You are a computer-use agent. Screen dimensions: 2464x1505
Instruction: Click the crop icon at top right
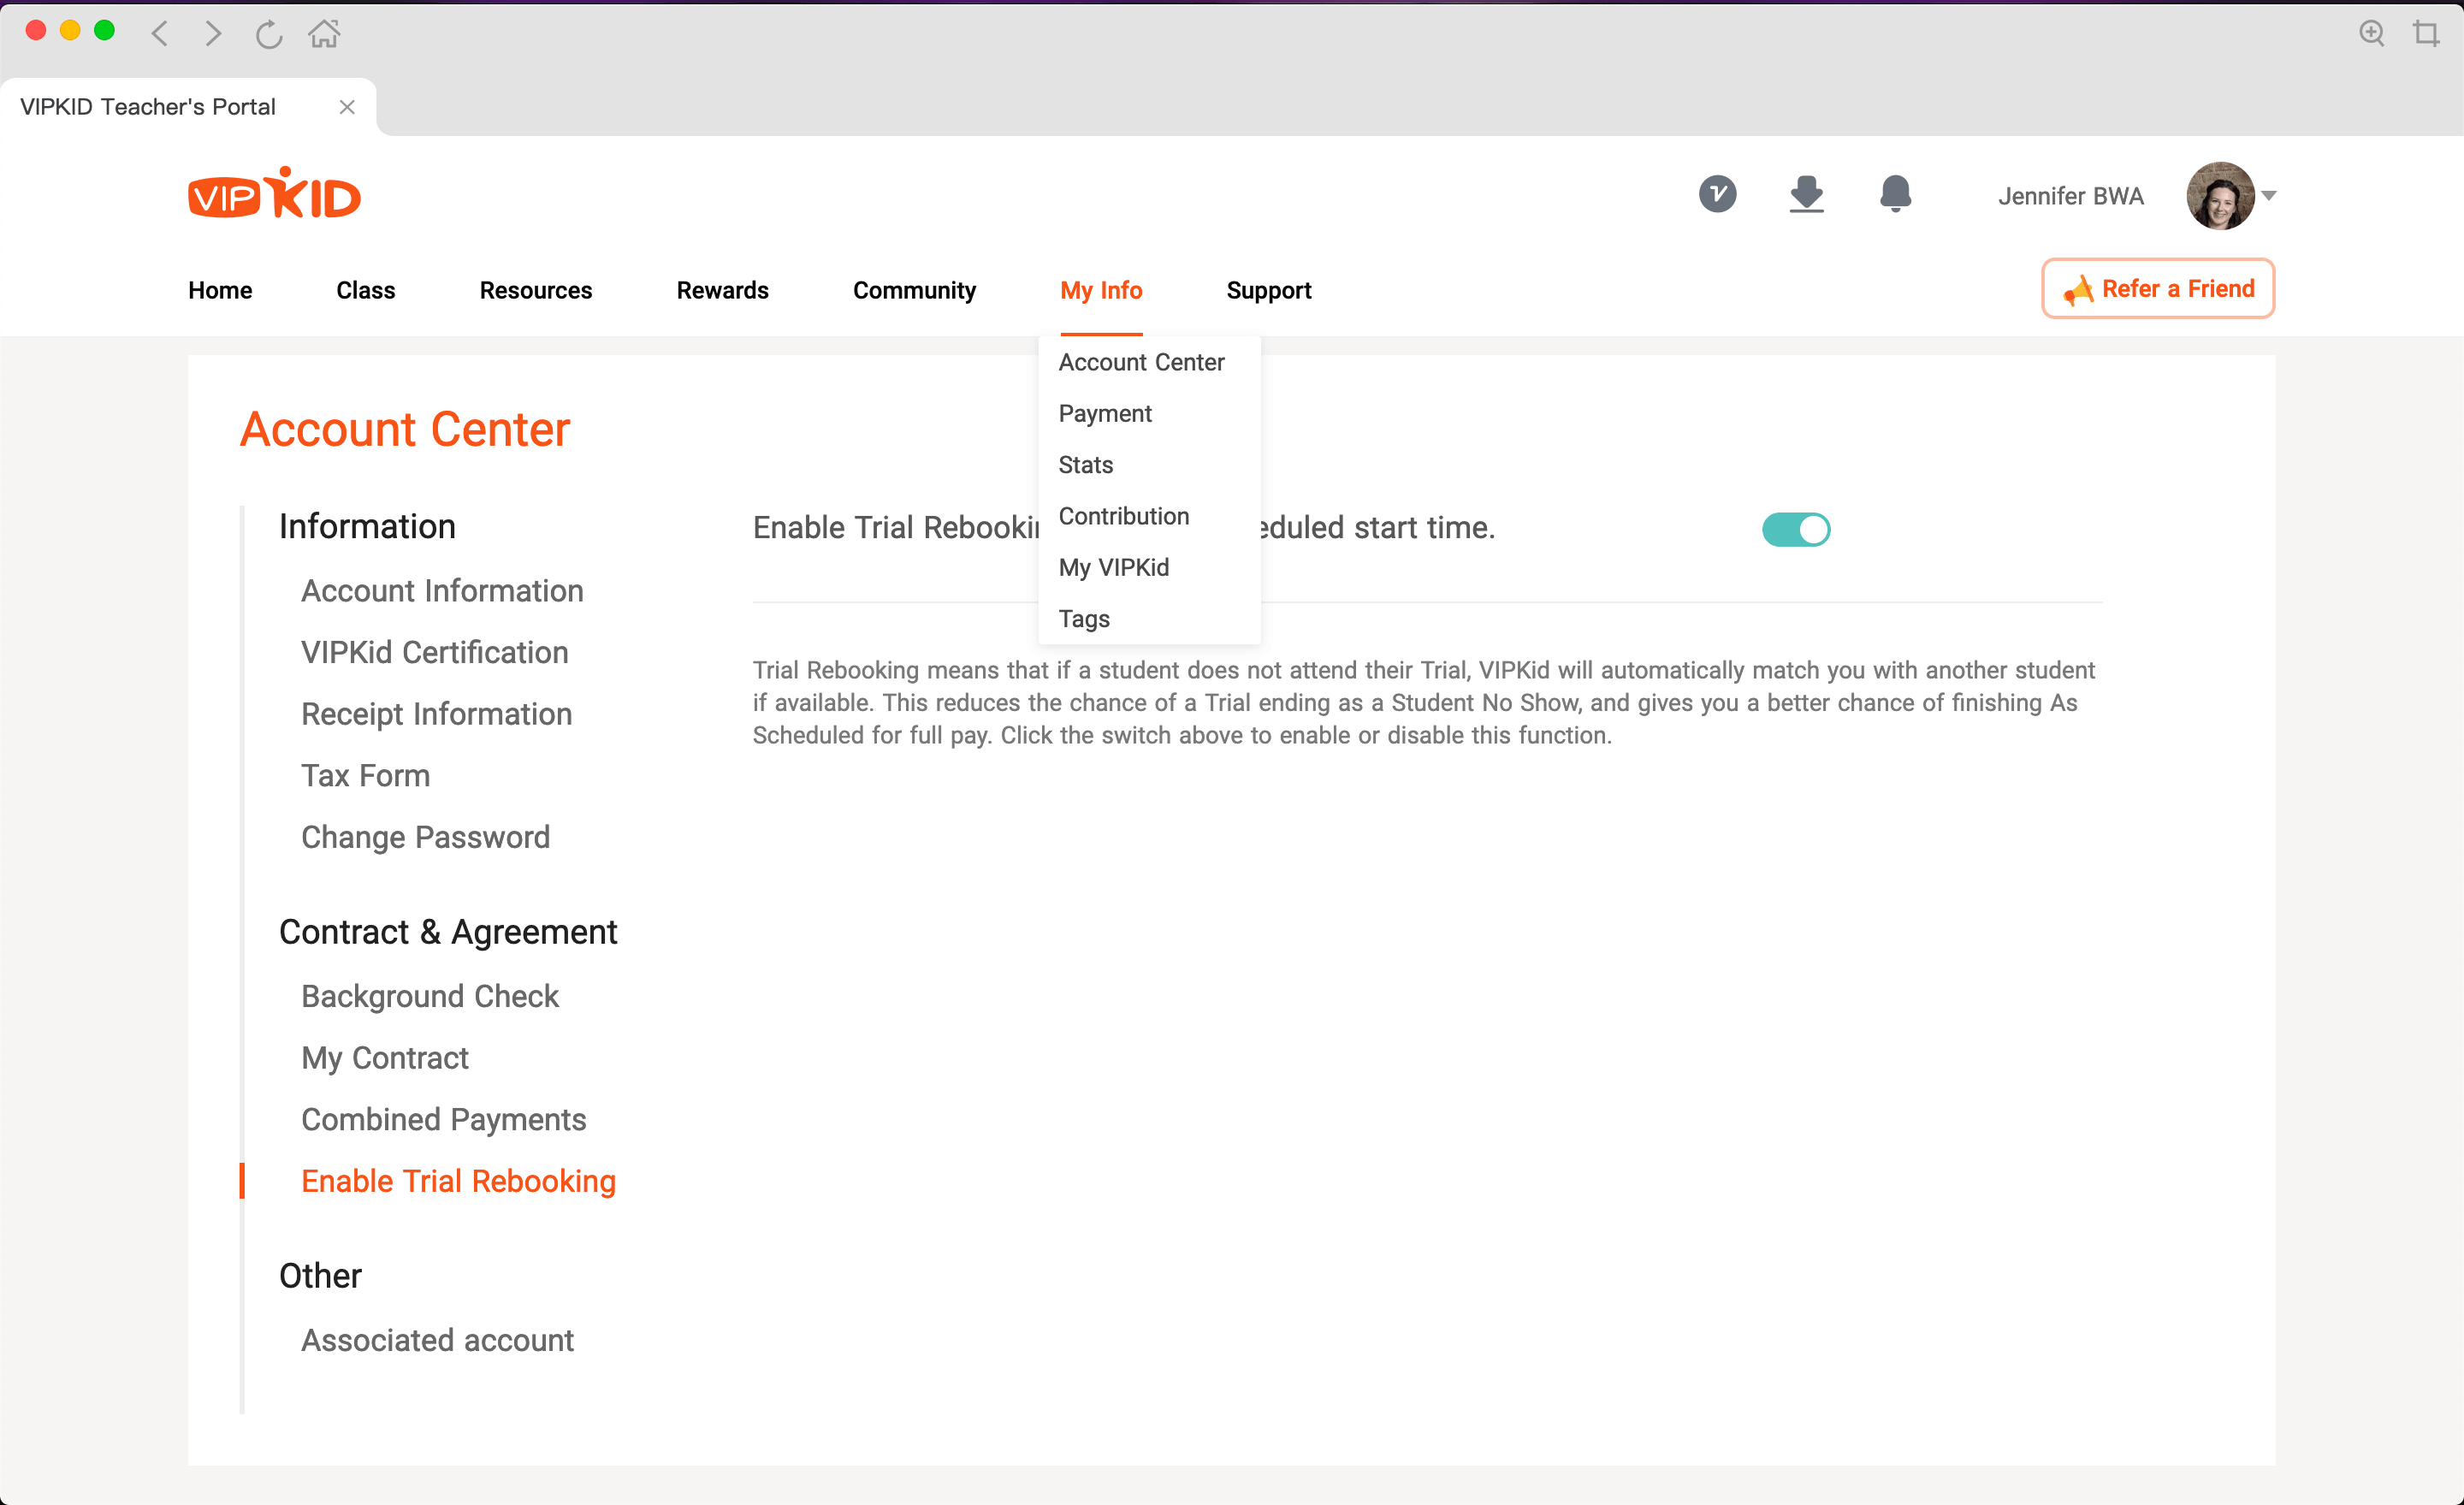coord(2425,34)
